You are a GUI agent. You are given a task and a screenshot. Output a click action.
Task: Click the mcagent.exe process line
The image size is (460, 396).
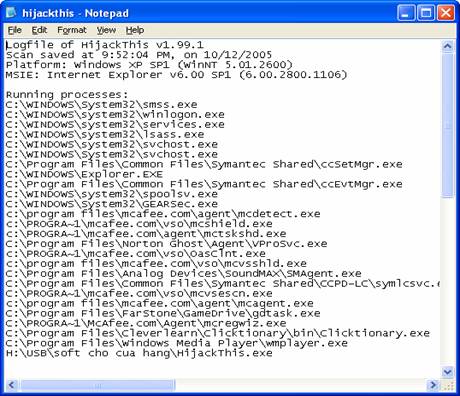(159, 303)
